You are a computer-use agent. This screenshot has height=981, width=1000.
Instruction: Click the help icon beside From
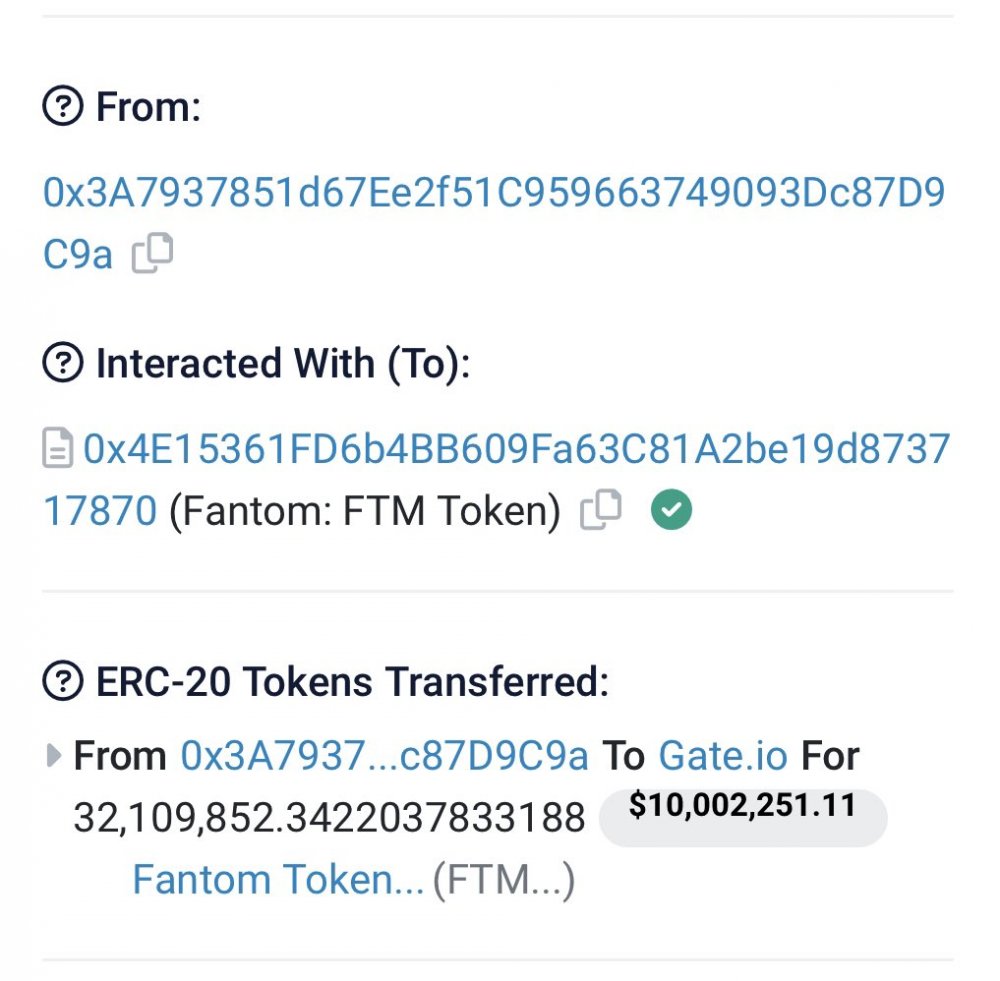click(62, 106)
